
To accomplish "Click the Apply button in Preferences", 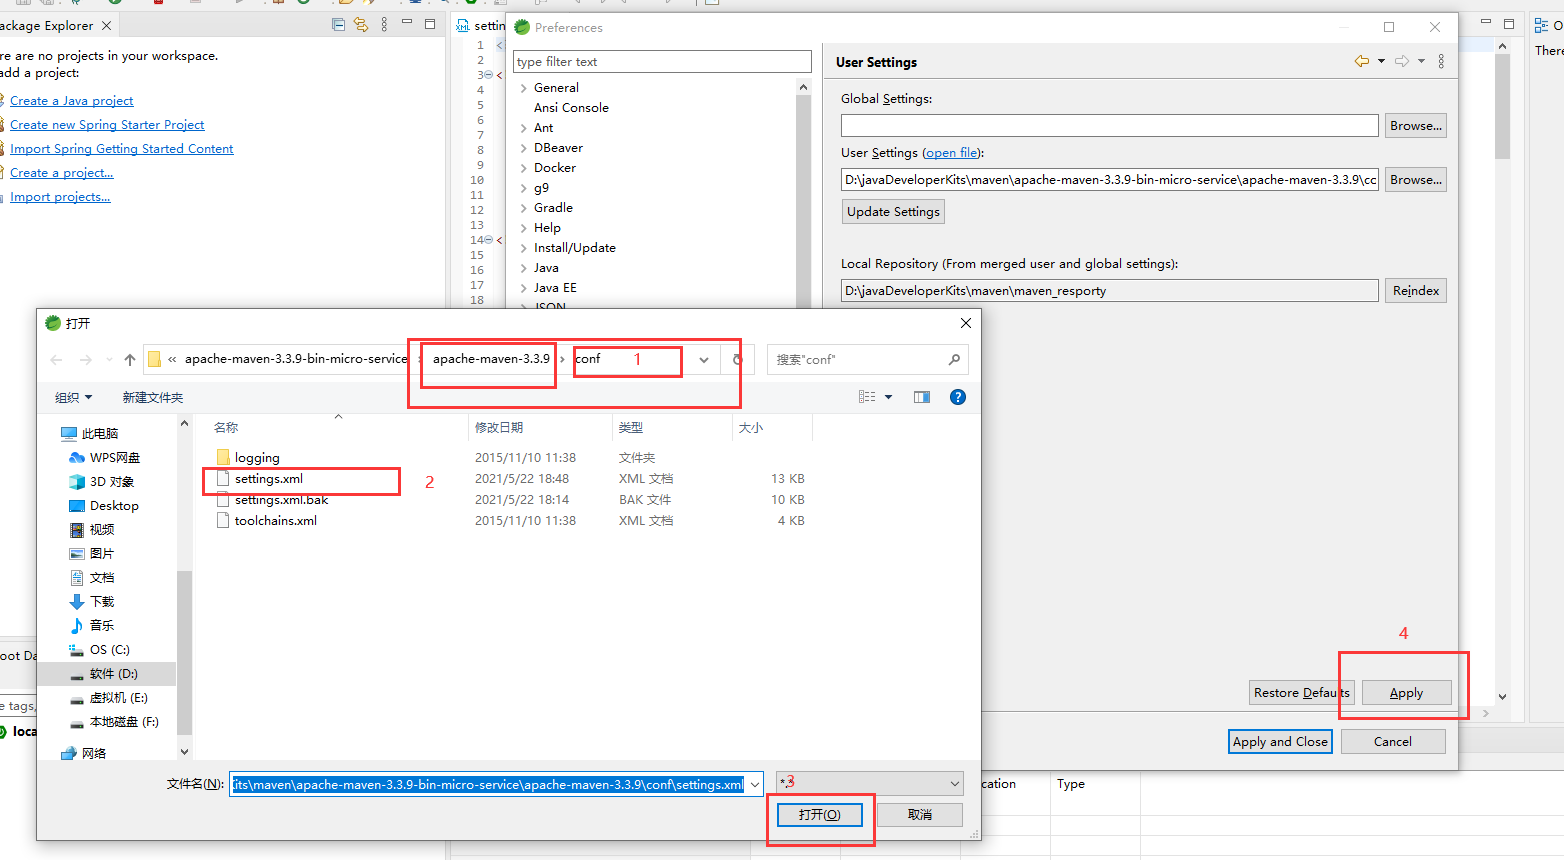I will 1406,692.
